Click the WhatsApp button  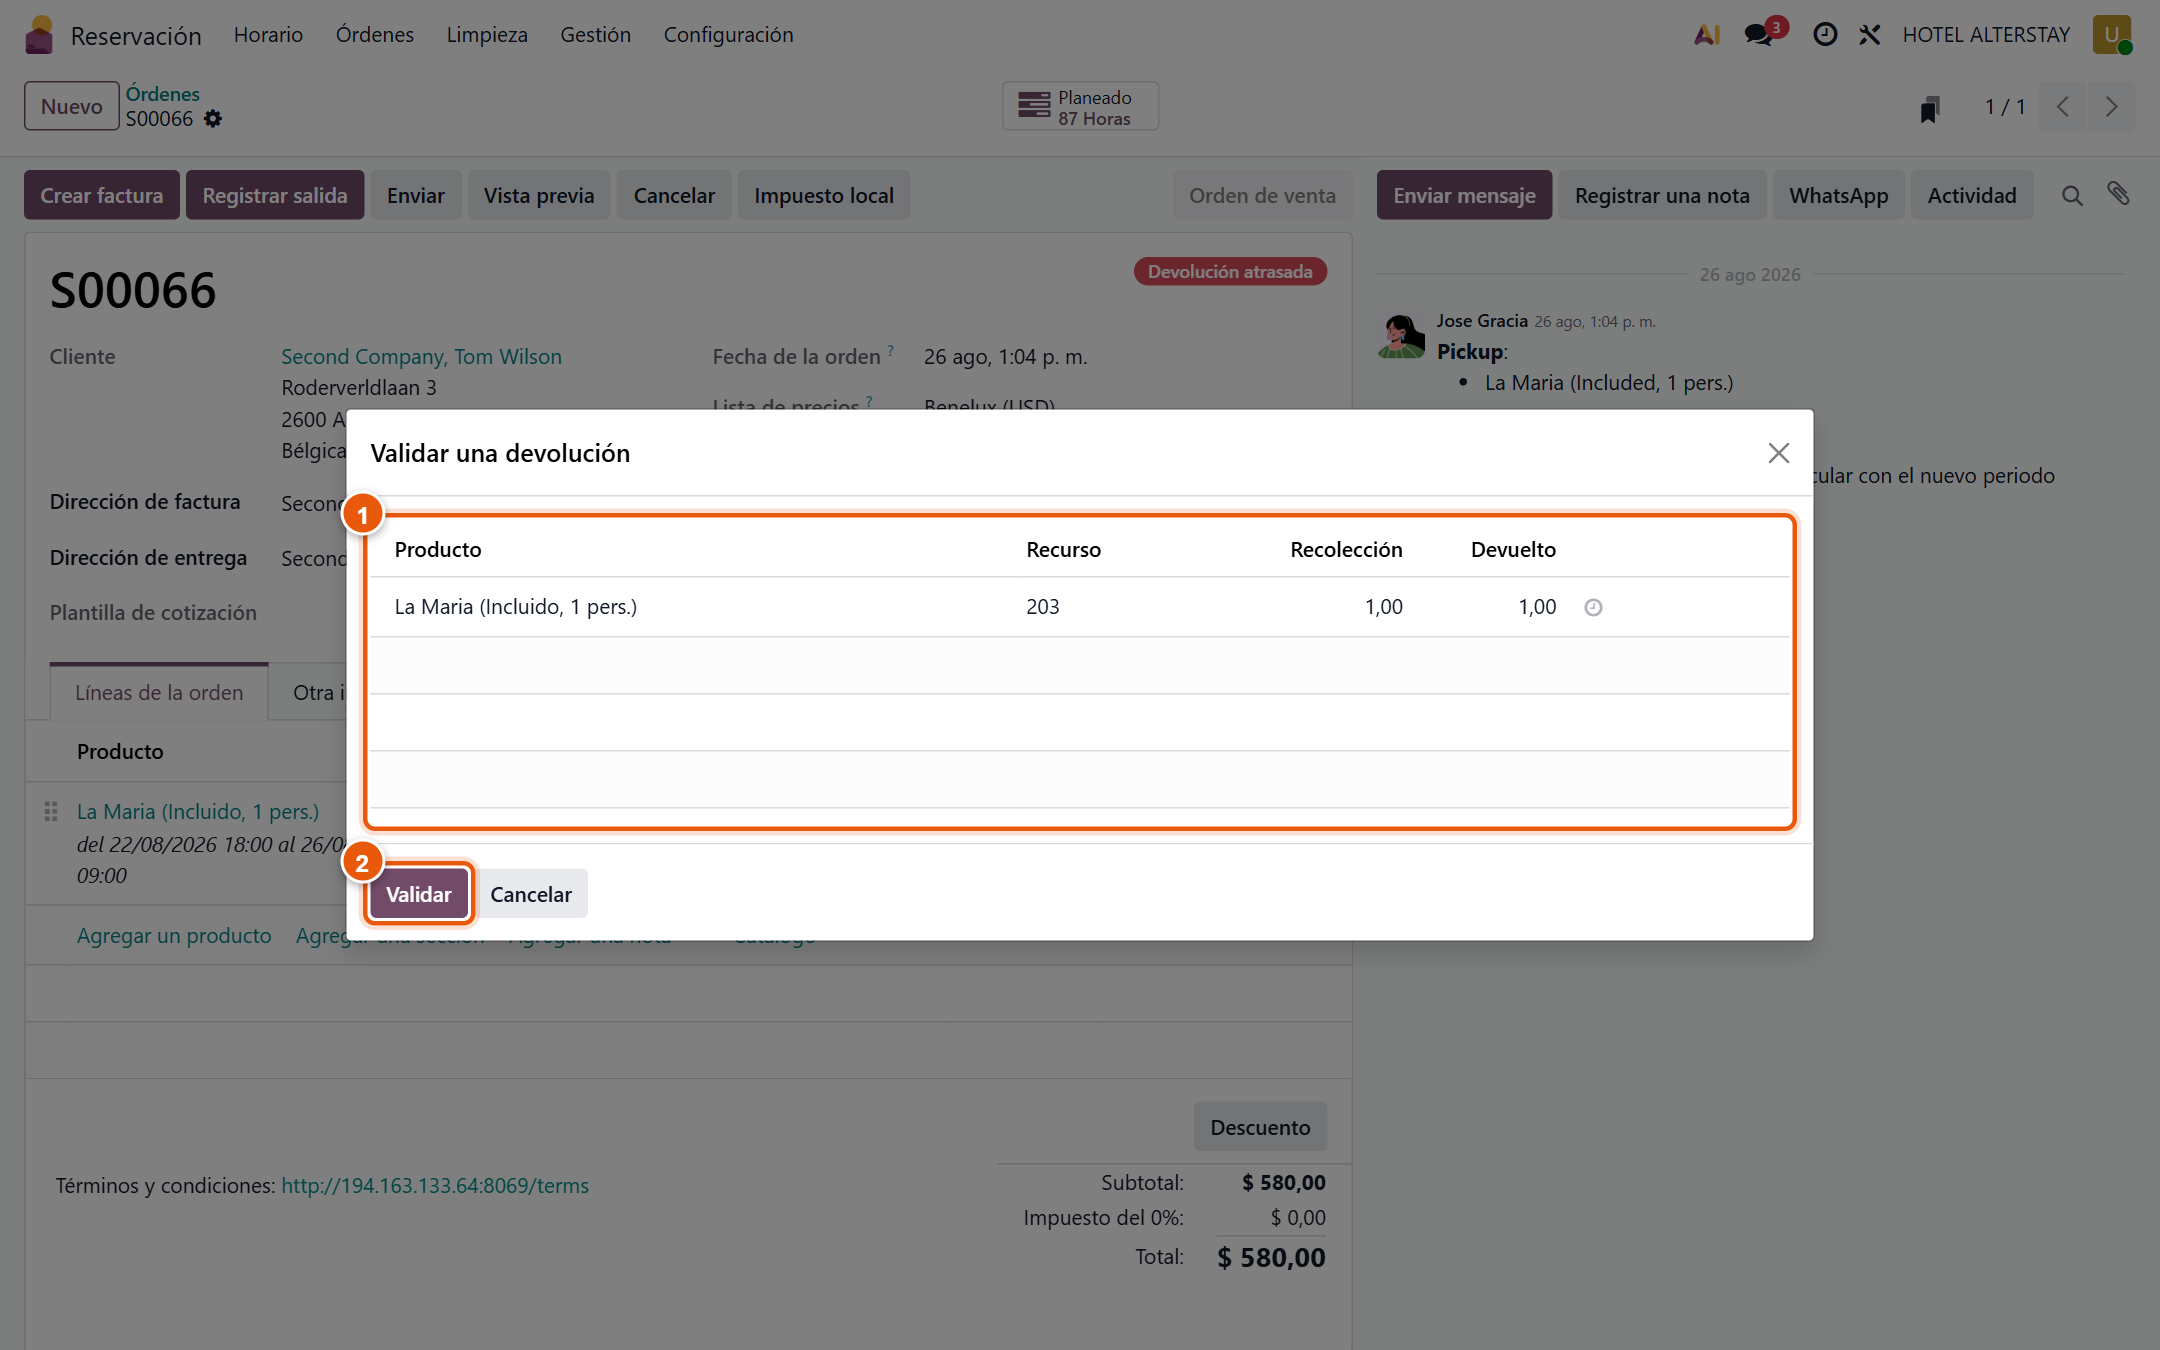pyautogui.click(x=1838, y=196)
